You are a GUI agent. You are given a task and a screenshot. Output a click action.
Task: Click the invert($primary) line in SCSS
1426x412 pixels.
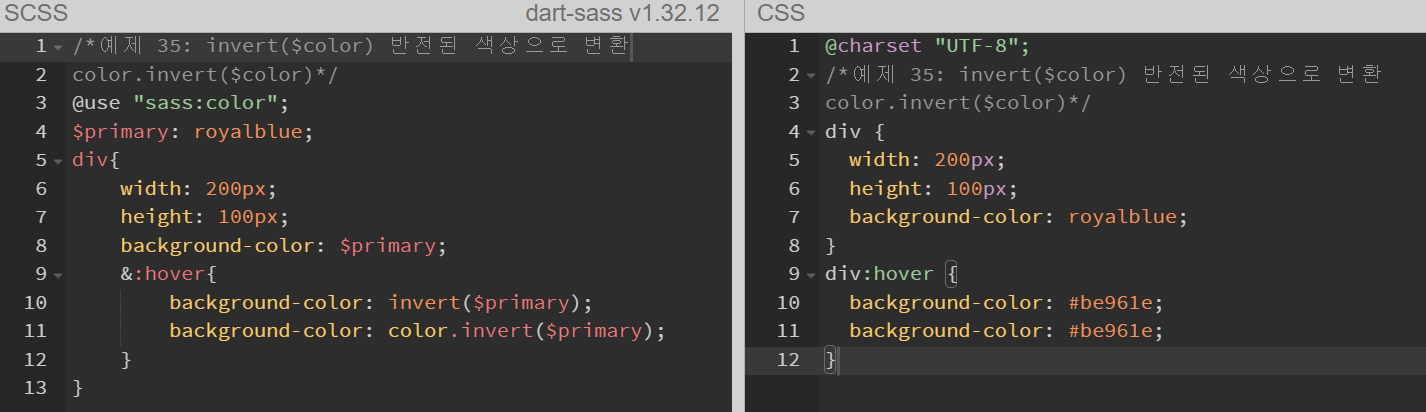coord(381,303)
